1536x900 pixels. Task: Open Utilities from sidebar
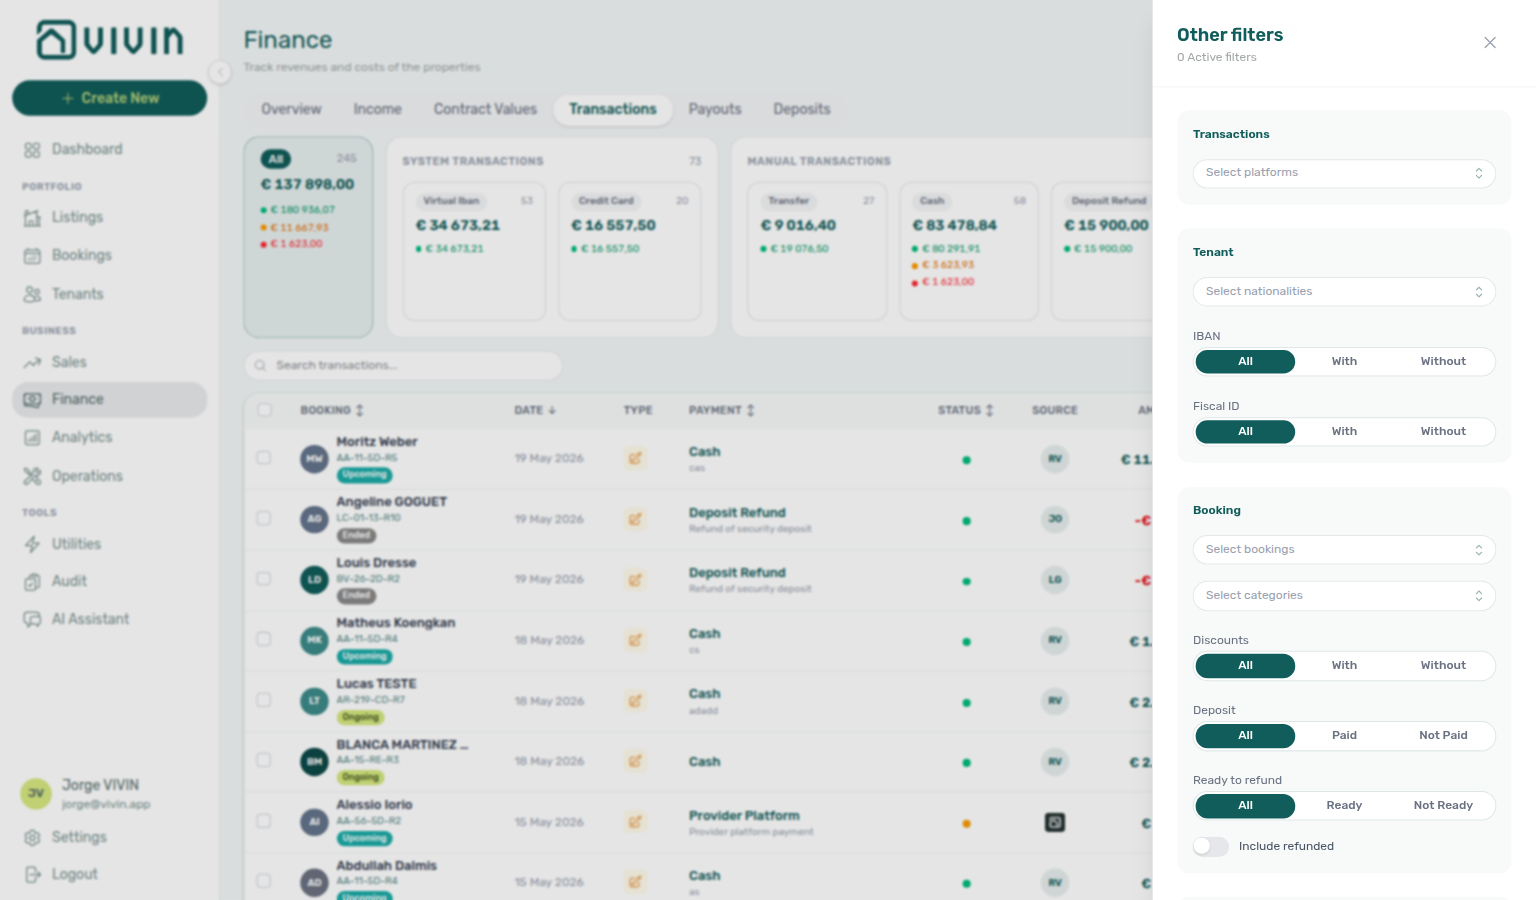(x=110, y=544)
